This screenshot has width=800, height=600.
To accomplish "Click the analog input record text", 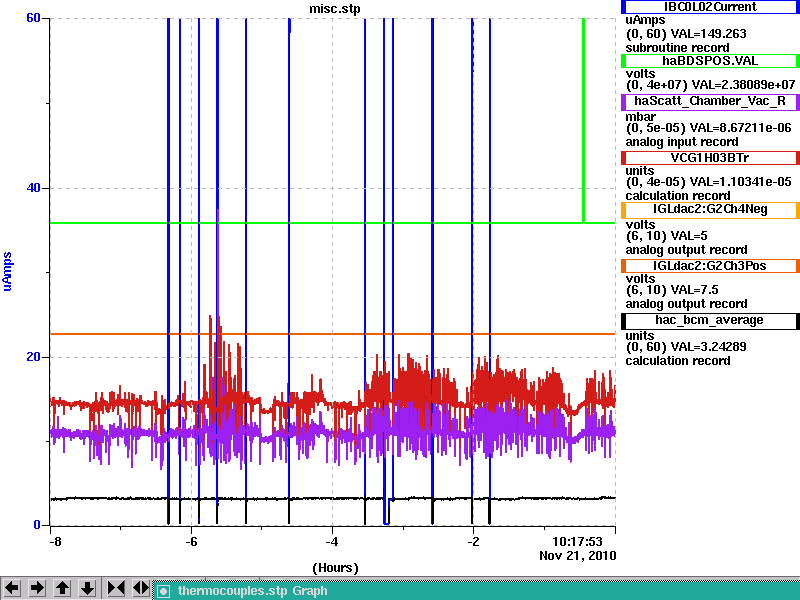I will [x=682, y=142].
